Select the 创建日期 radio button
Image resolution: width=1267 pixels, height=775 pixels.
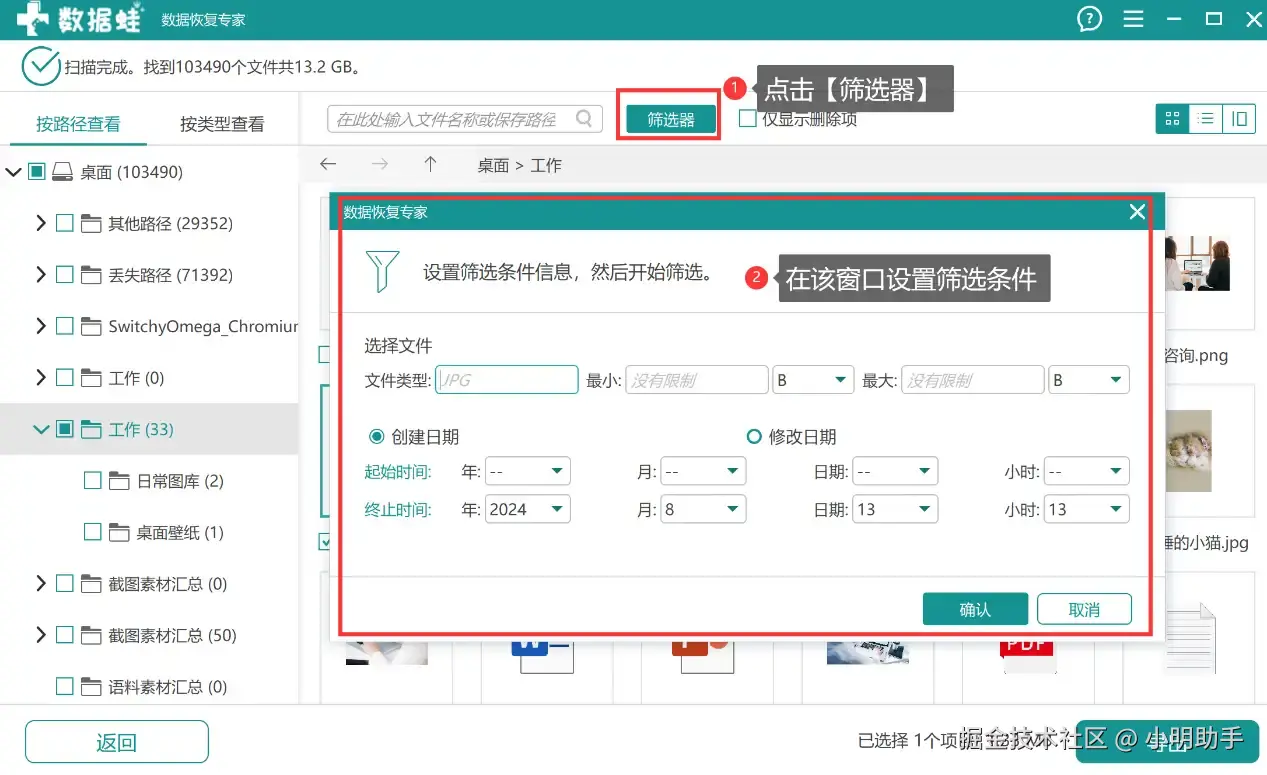tap(377, 437)
